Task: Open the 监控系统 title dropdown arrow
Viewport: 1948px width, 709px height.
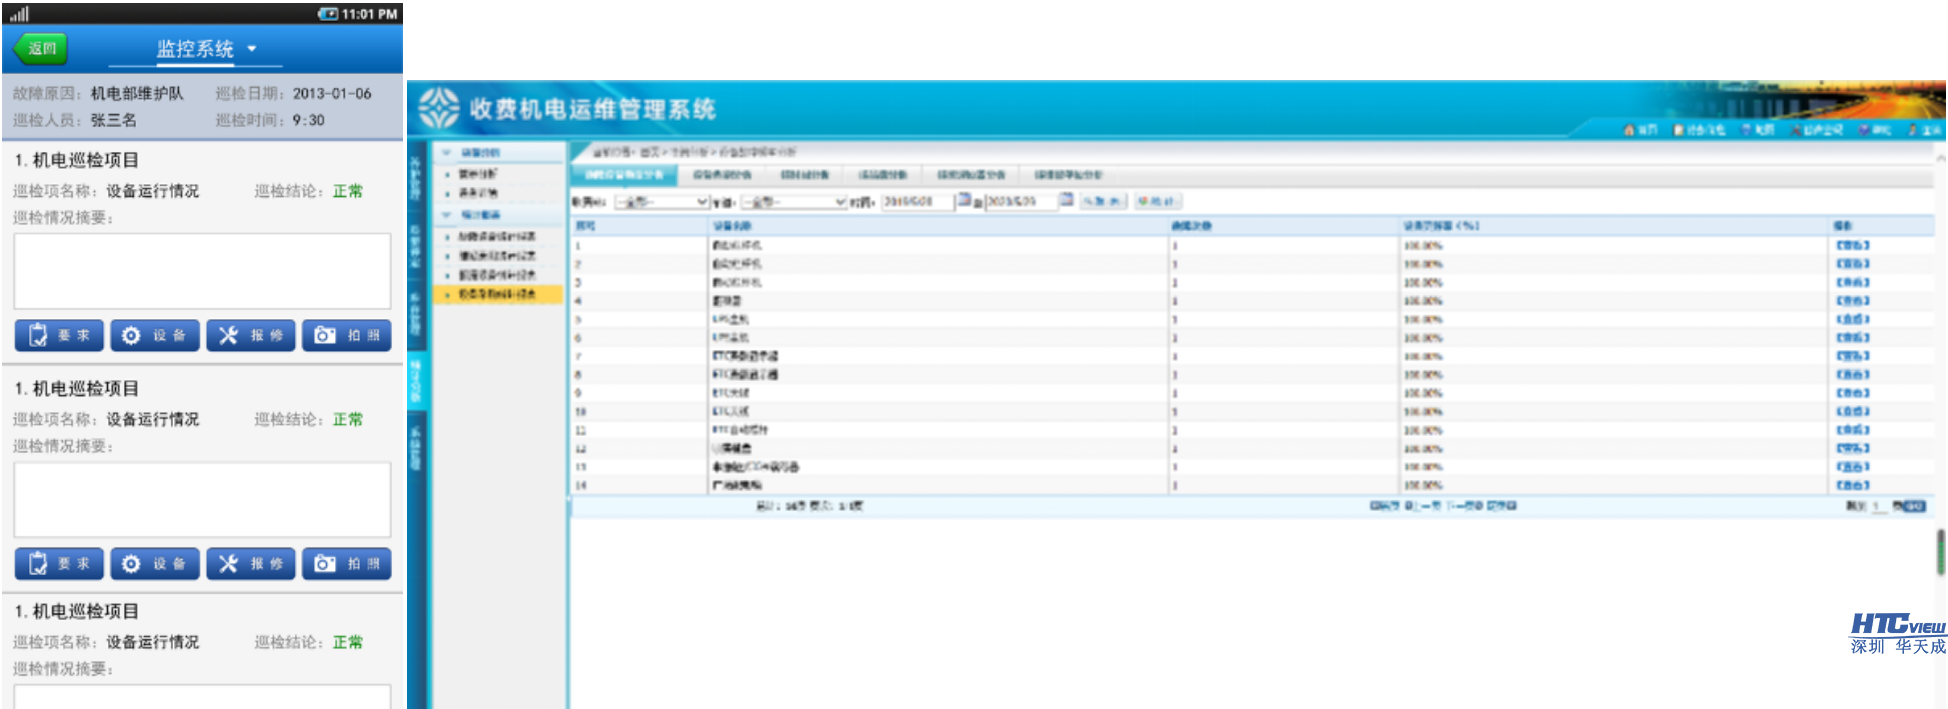Action: [x=252, y=48]
